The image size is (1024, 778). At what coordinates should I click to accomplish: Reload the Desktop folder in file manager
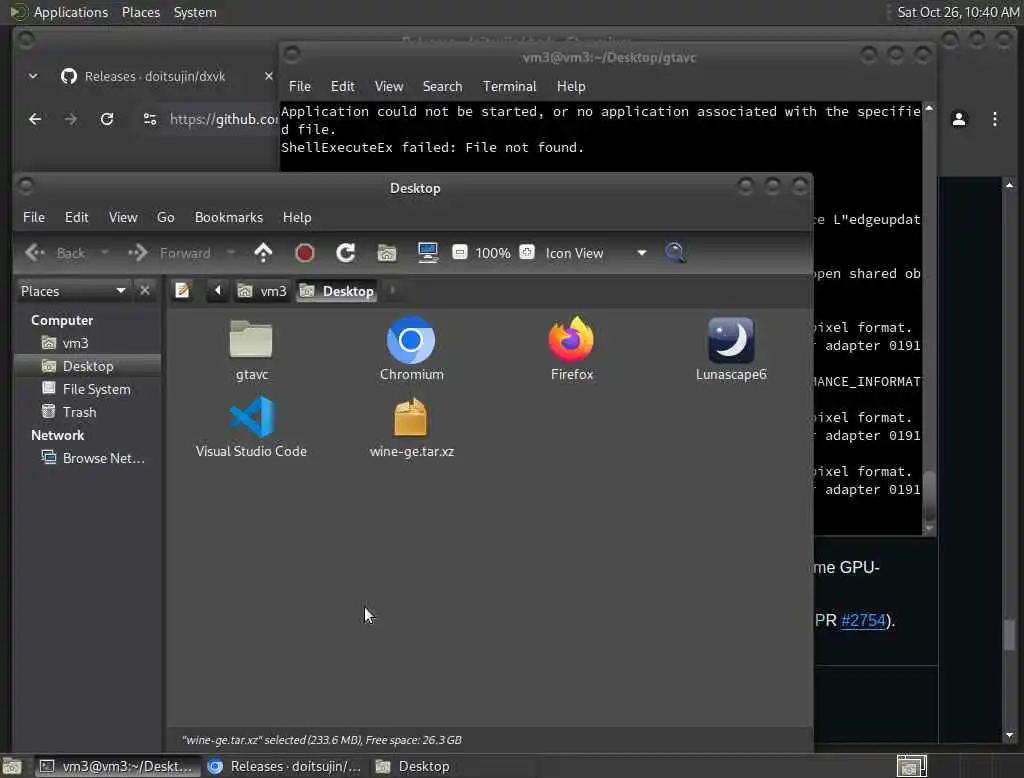(x=345, y=253)
